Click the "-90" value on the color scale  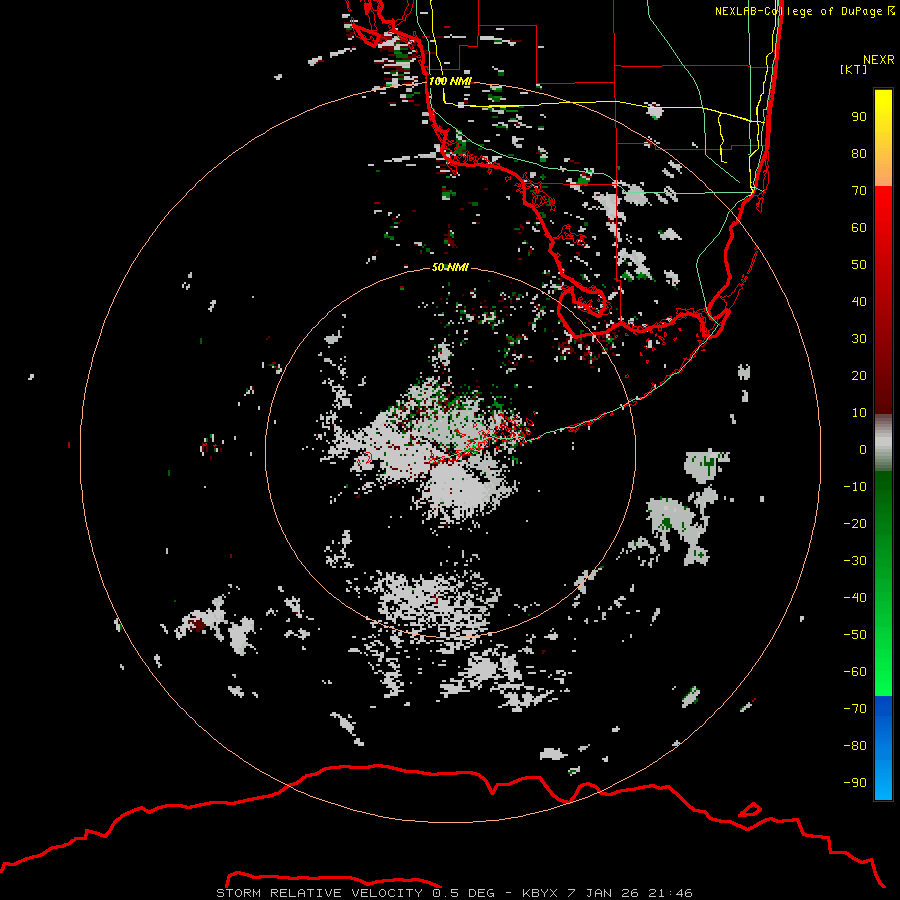click(x=855, y=783)
